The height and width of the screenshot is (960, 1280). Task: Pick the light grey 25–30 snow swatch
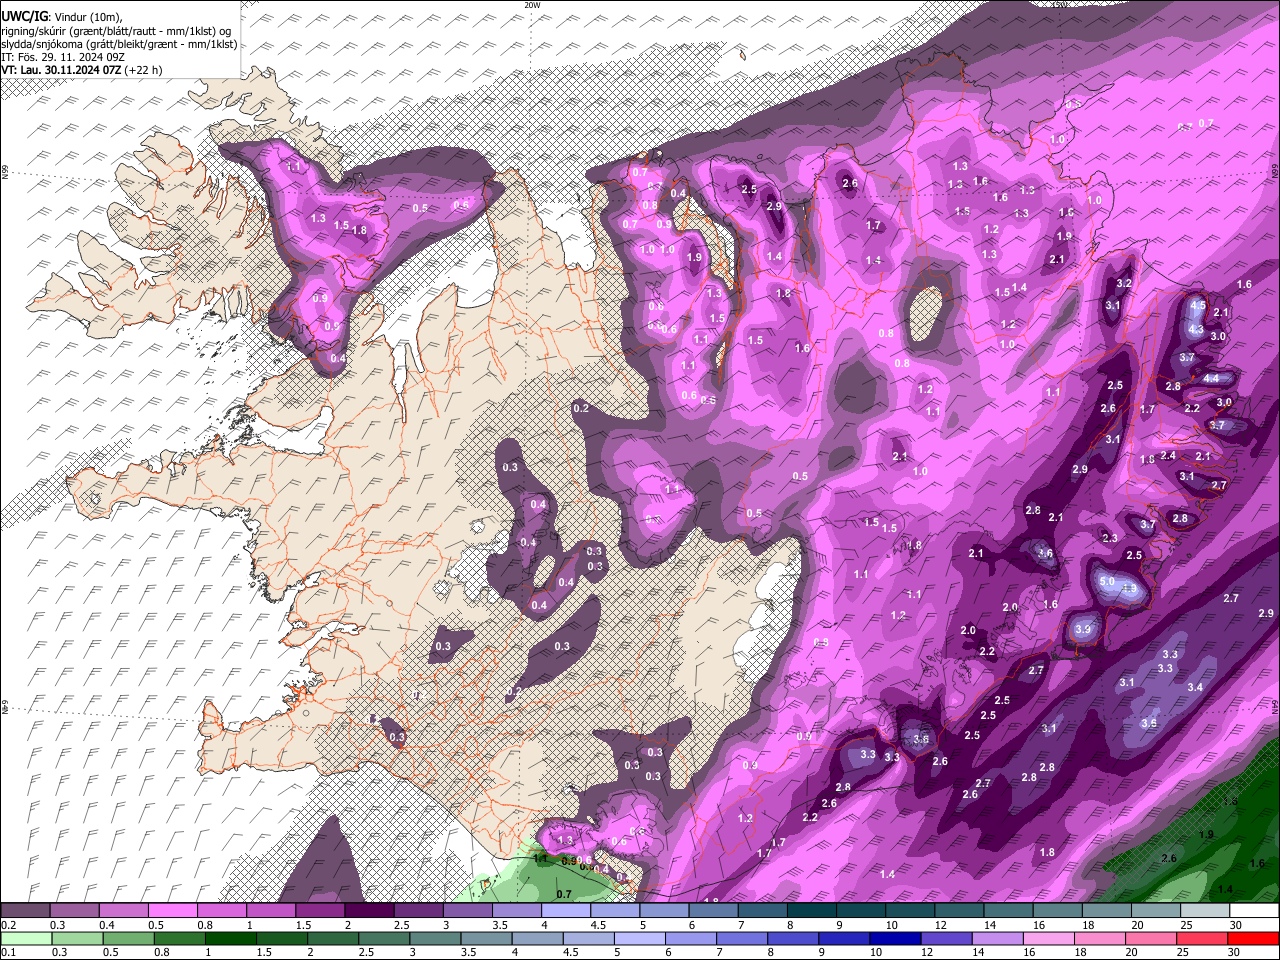[1204, 911]
